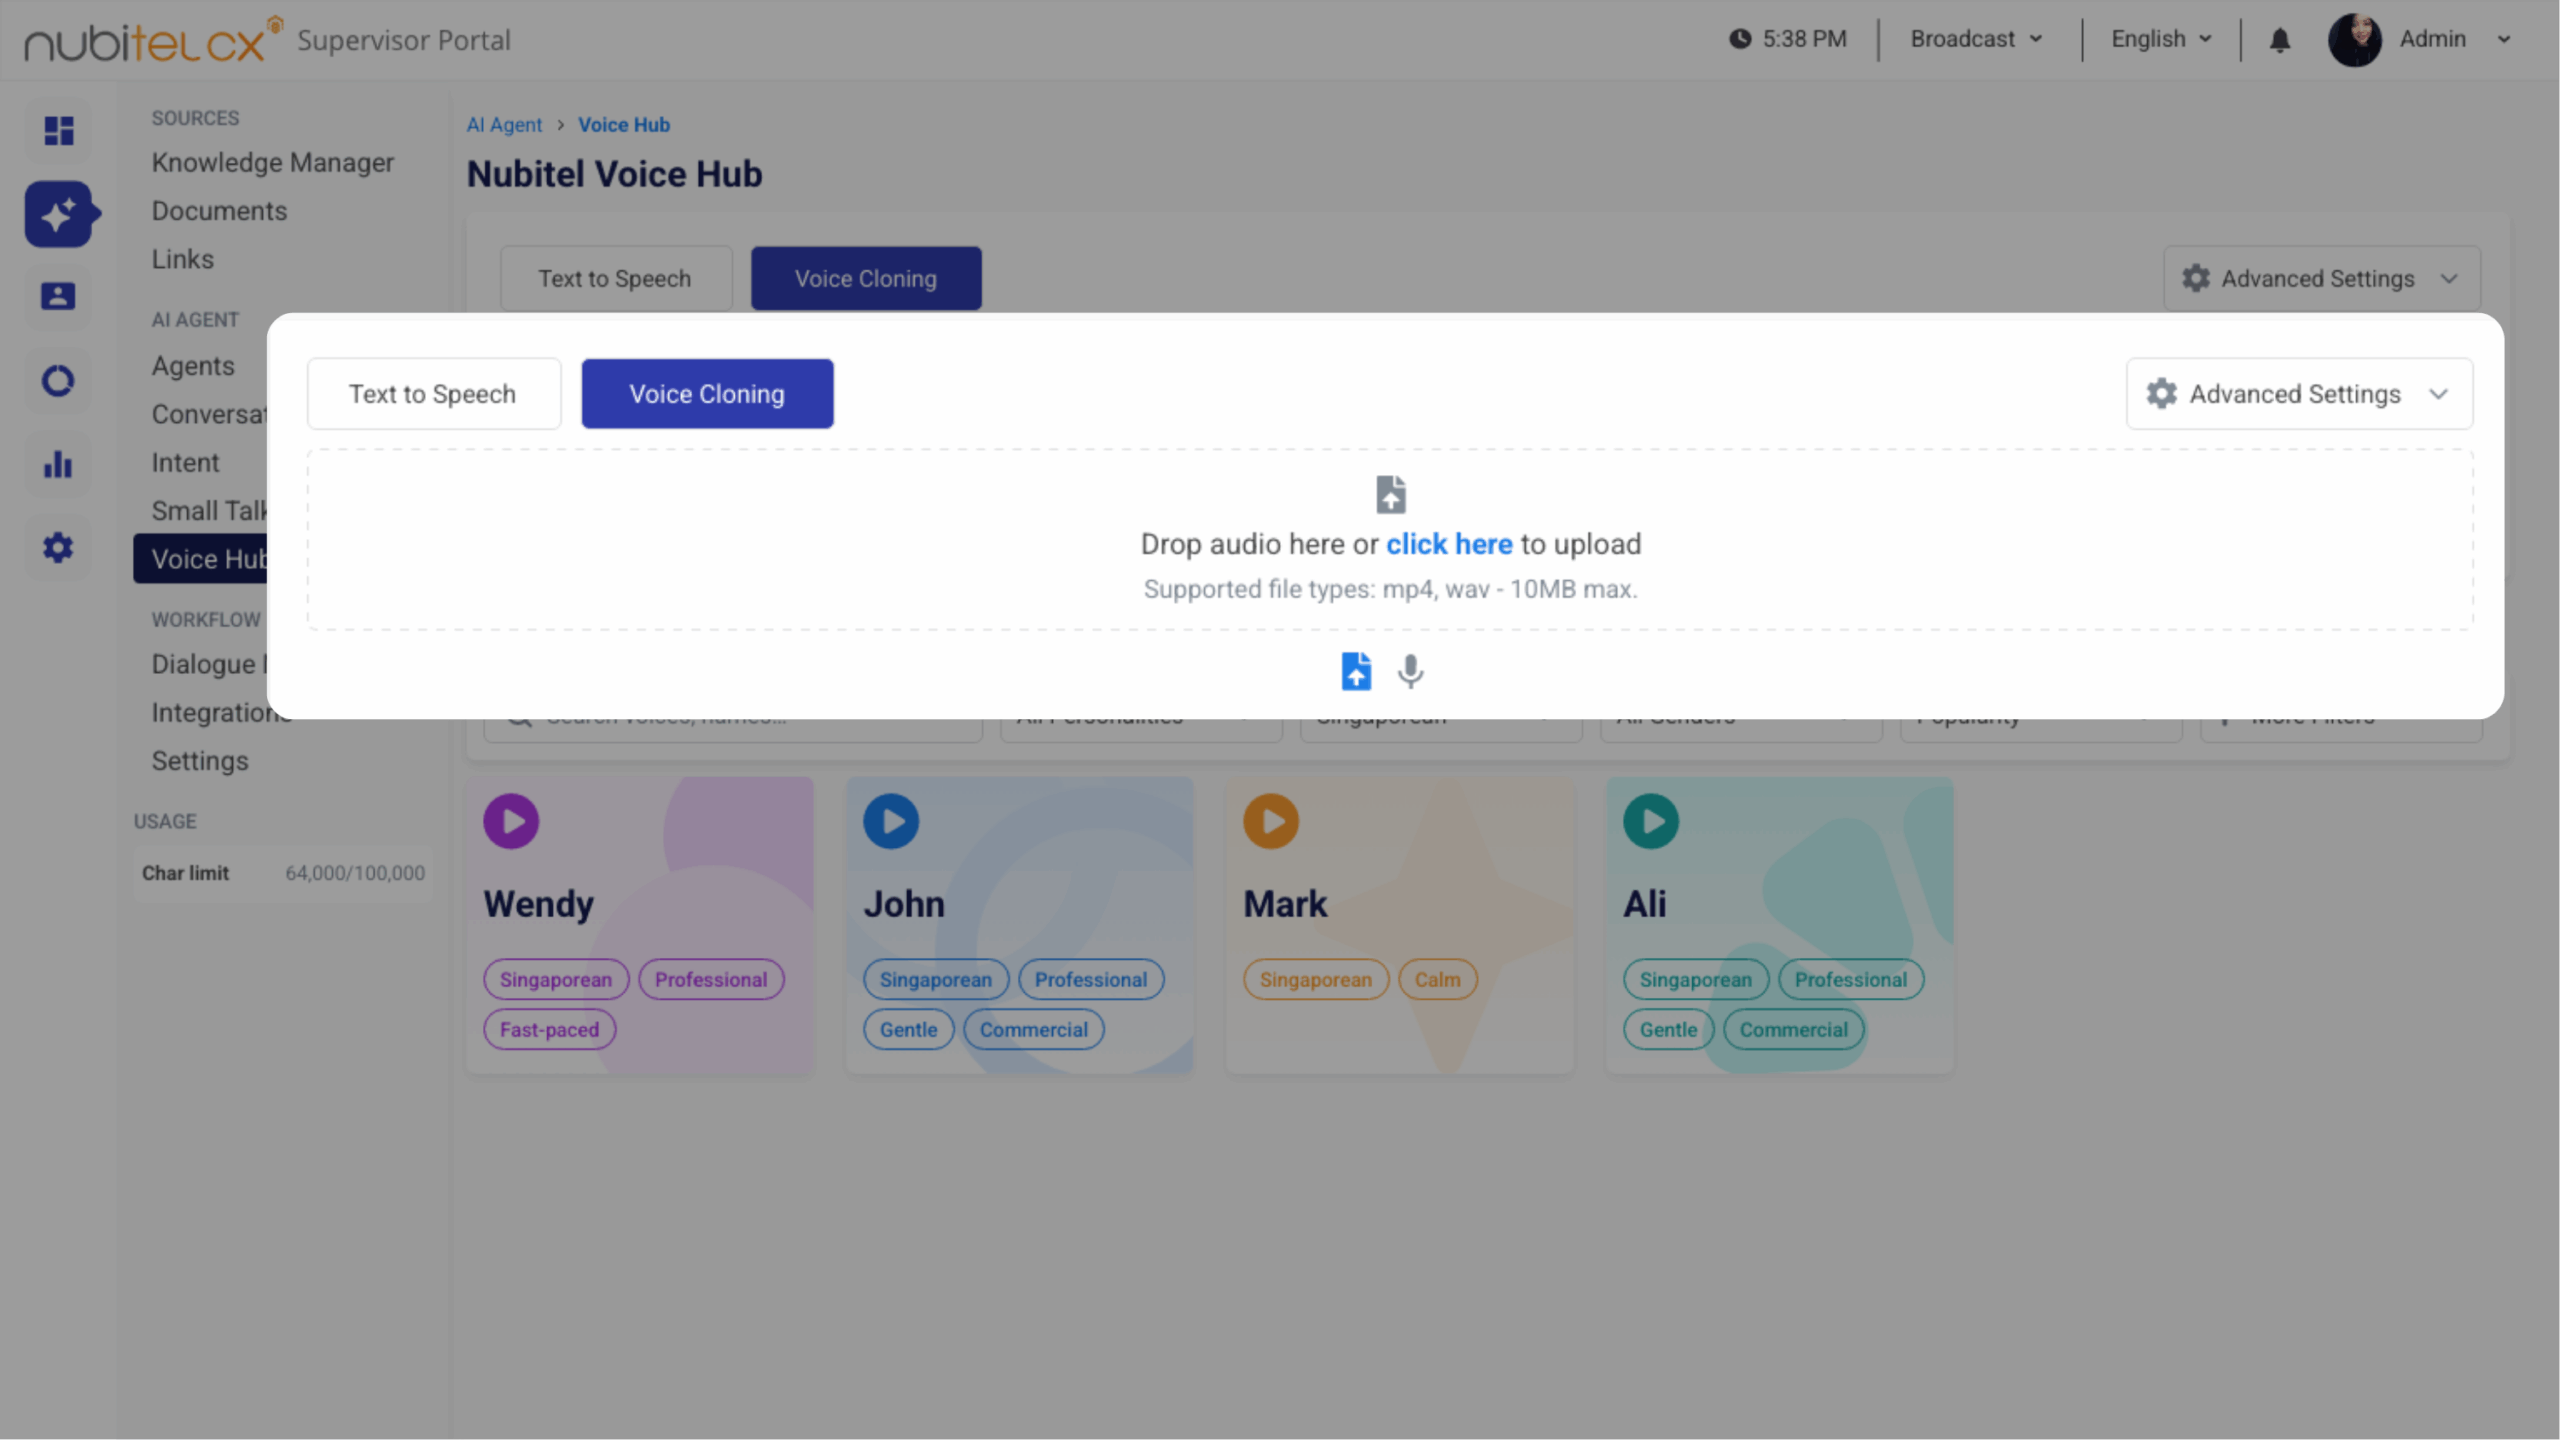Switch to Text to Speech tab in modal
The height and width of the screenshot is (1440, 2560).
pos(433,393)
